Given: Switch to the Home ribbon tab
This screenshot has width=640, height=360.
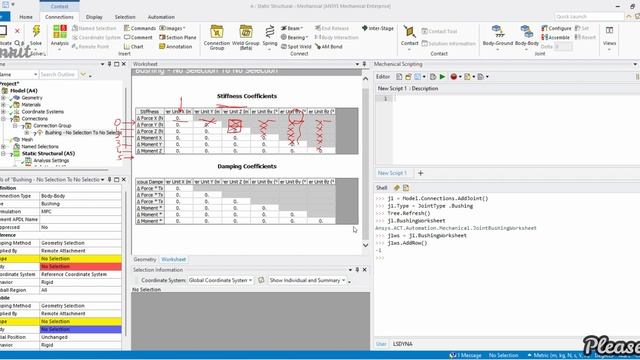Looking at the screenshot, I should coord(26,17).
